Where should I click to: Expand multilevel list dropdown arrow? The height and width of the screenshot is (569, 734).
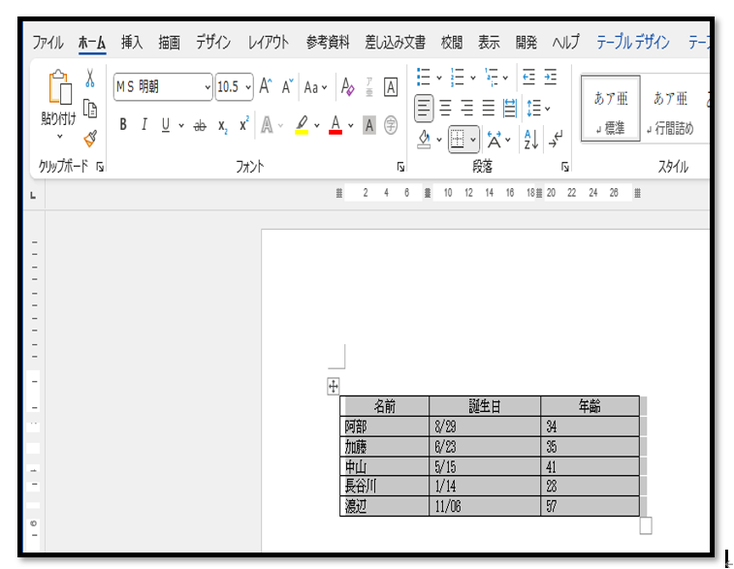[505, 78]
